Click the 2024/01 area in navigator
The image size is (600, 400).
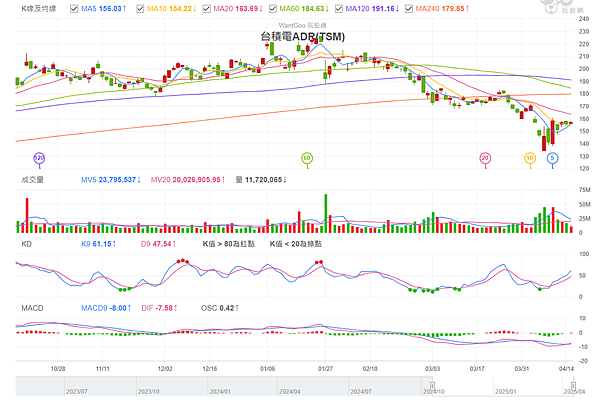(x=220, y=392)
